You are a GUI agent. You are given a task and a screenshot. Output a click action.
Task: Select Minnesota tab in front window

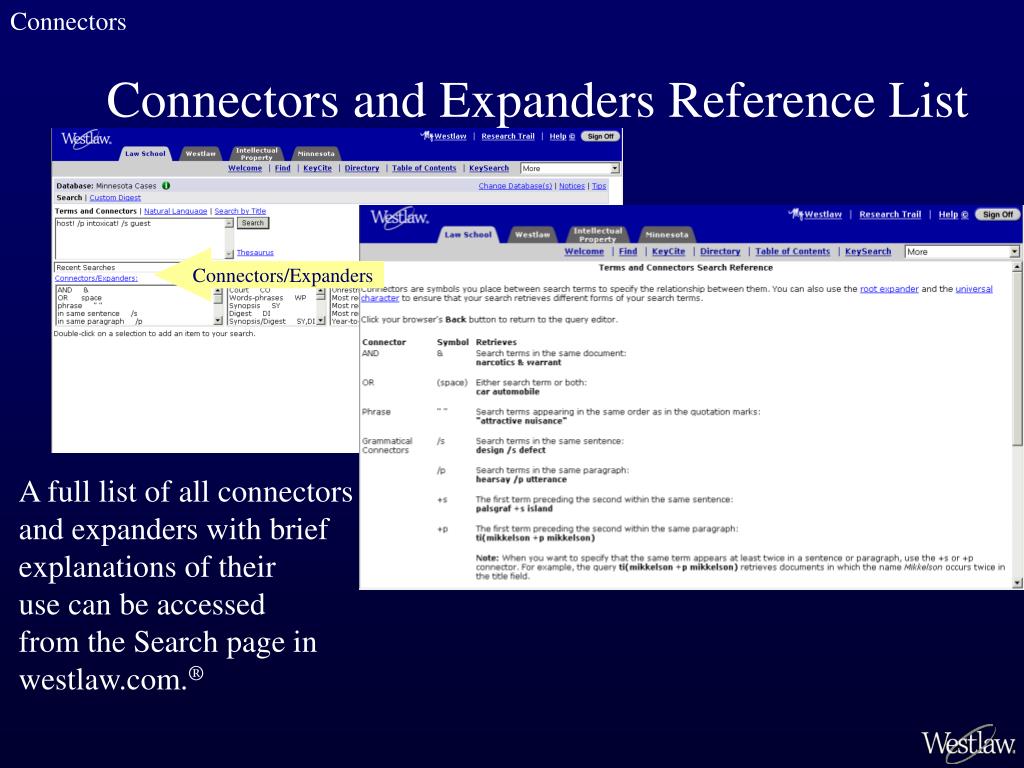pos(666,234)
